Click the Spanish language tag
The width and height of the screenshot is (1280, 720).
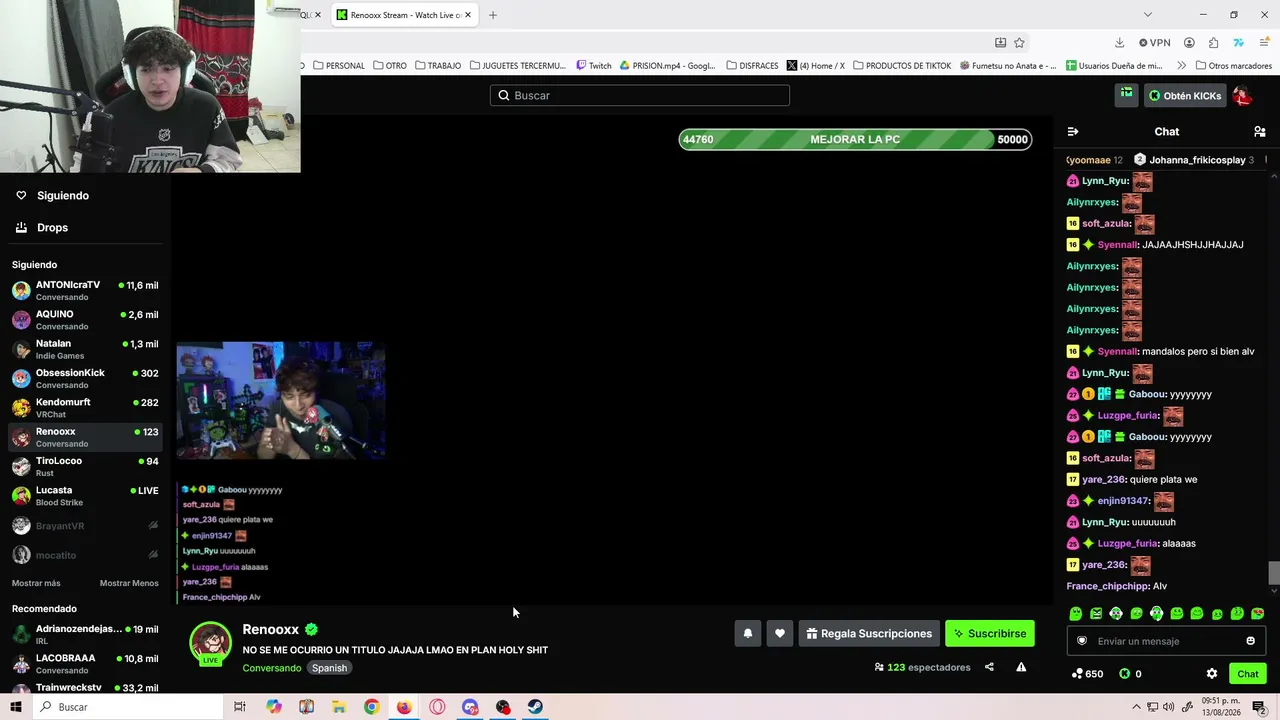329,668
